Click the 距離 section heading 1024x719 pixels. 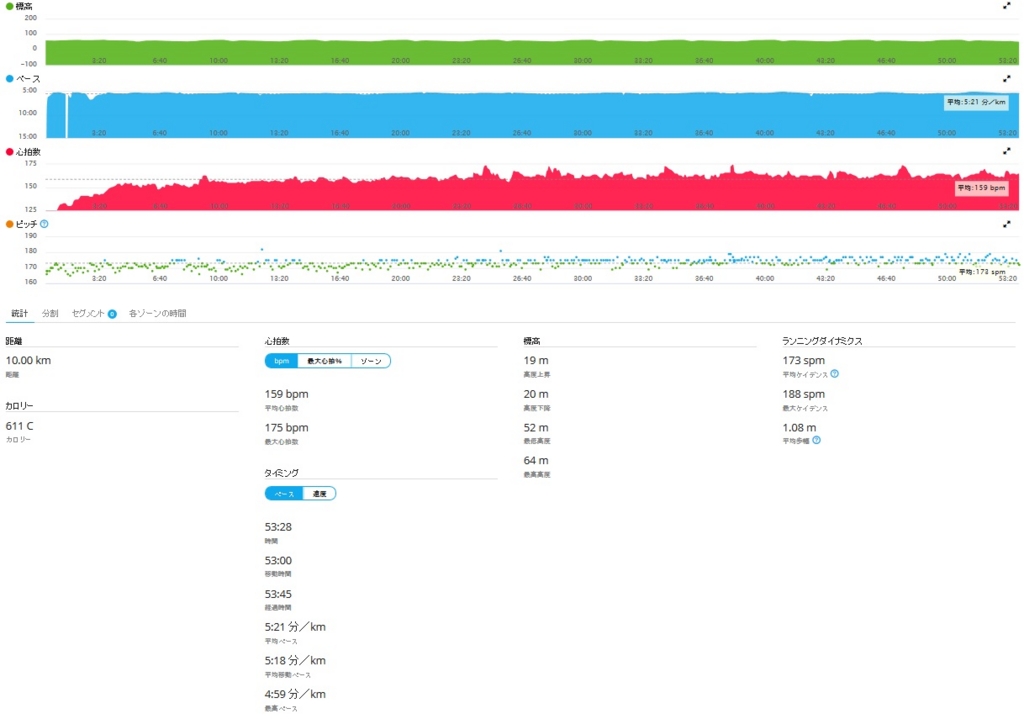pos(14,341)
